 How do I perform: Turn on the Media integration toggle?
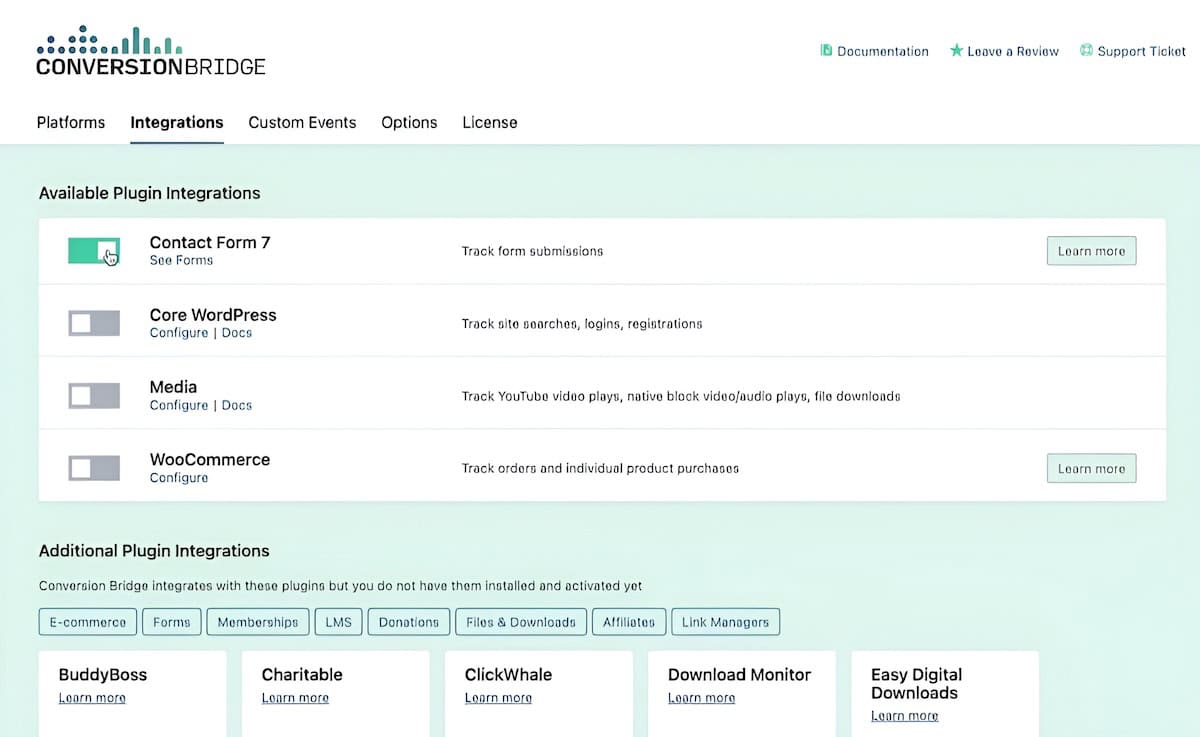[x=94, y=396]
